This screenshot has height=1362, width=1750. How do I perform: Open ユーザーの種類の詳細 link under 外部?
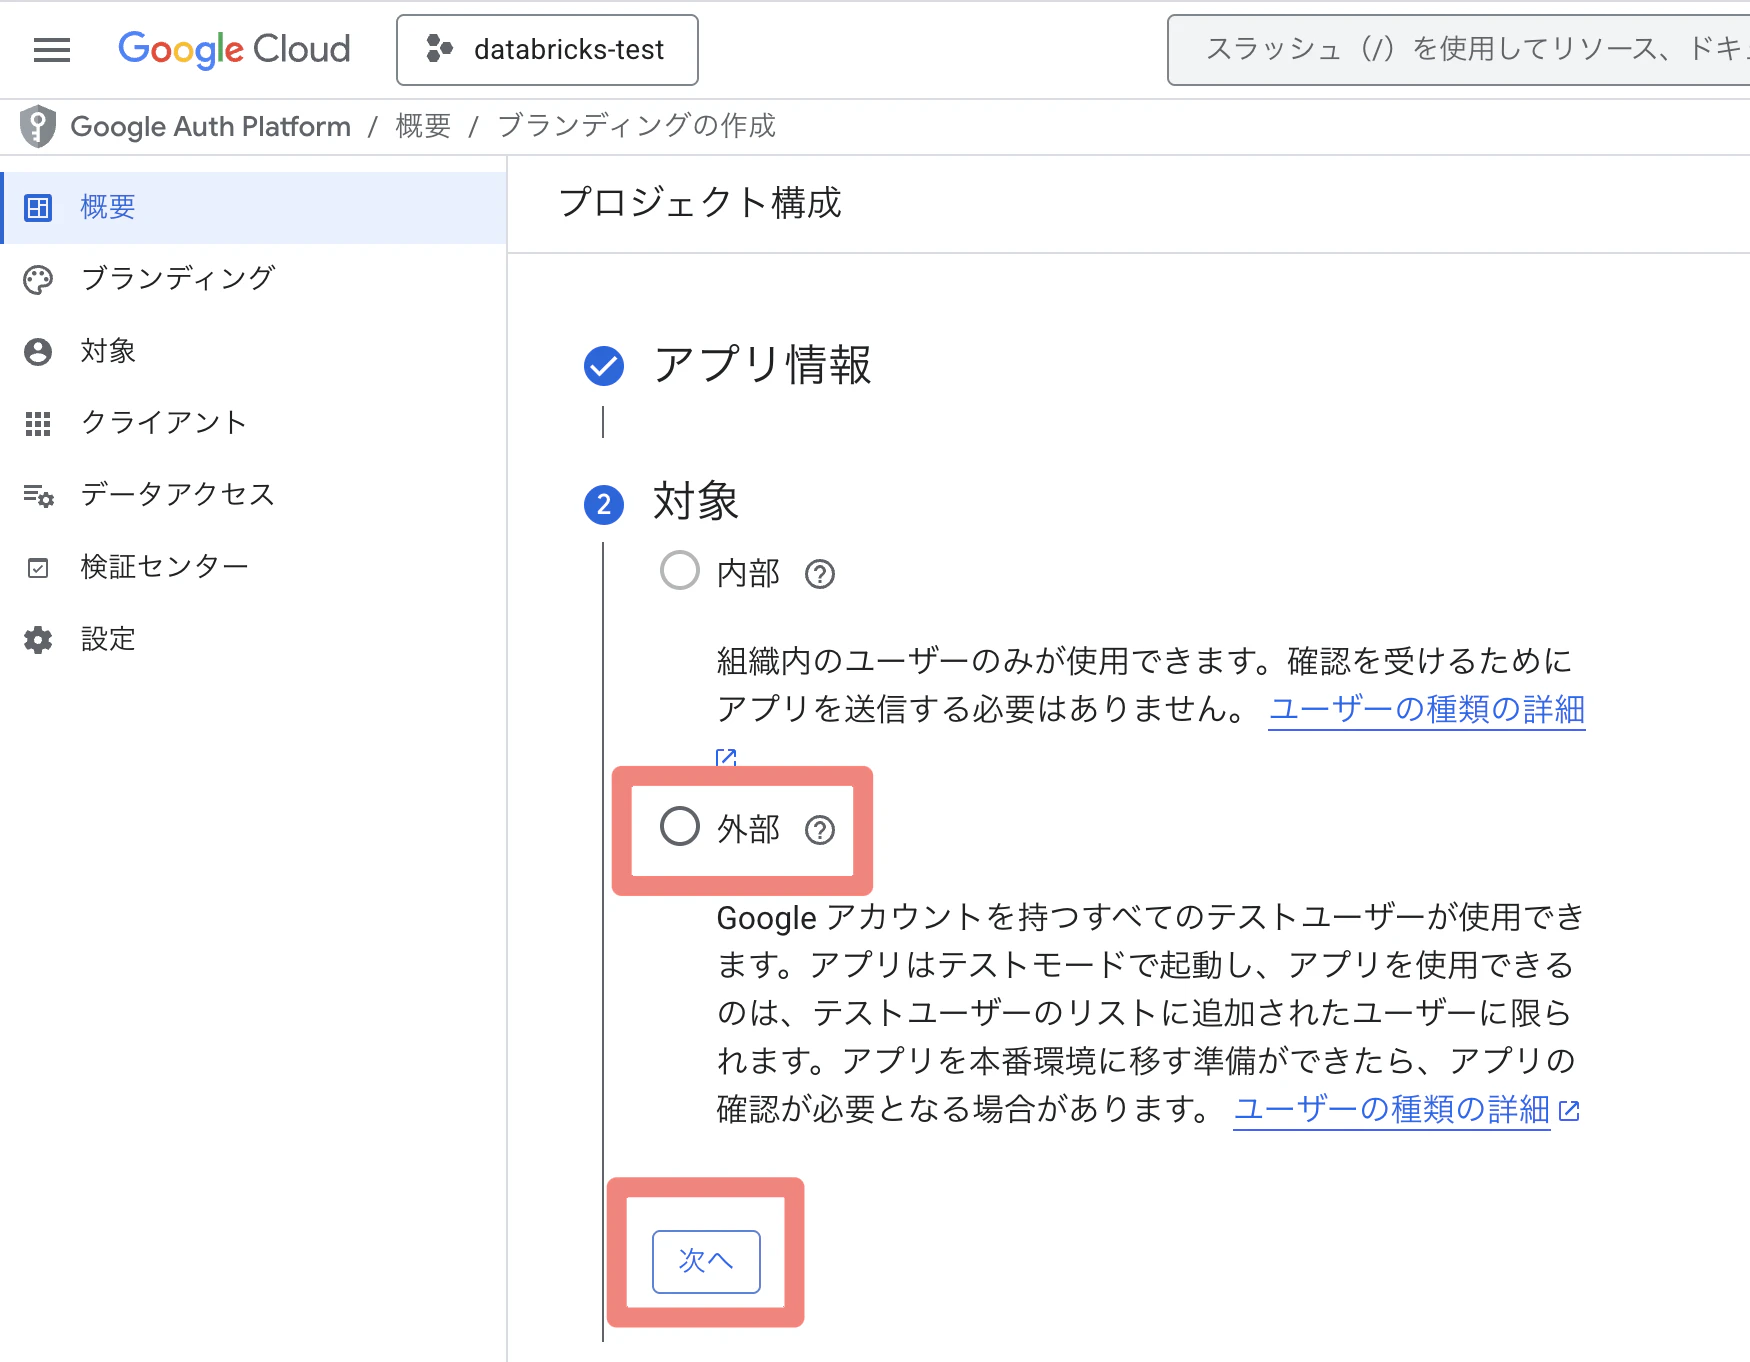pyautogui.click(x=1392, y=1109)
